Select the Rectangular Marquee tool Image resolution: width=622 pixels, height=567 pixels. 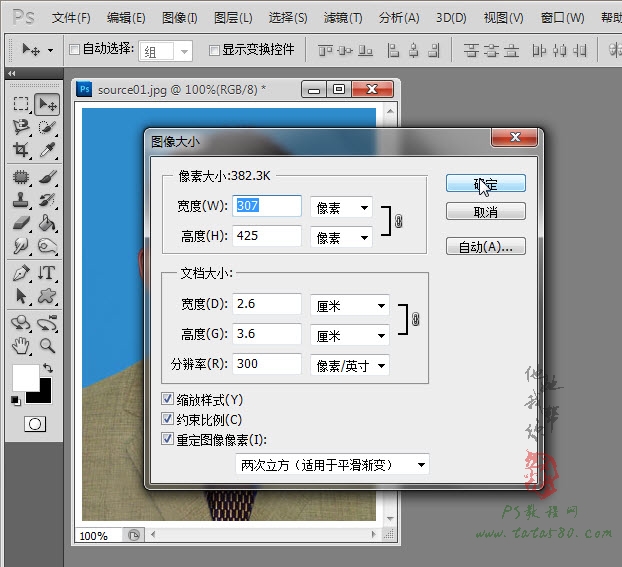click(21, 104)
